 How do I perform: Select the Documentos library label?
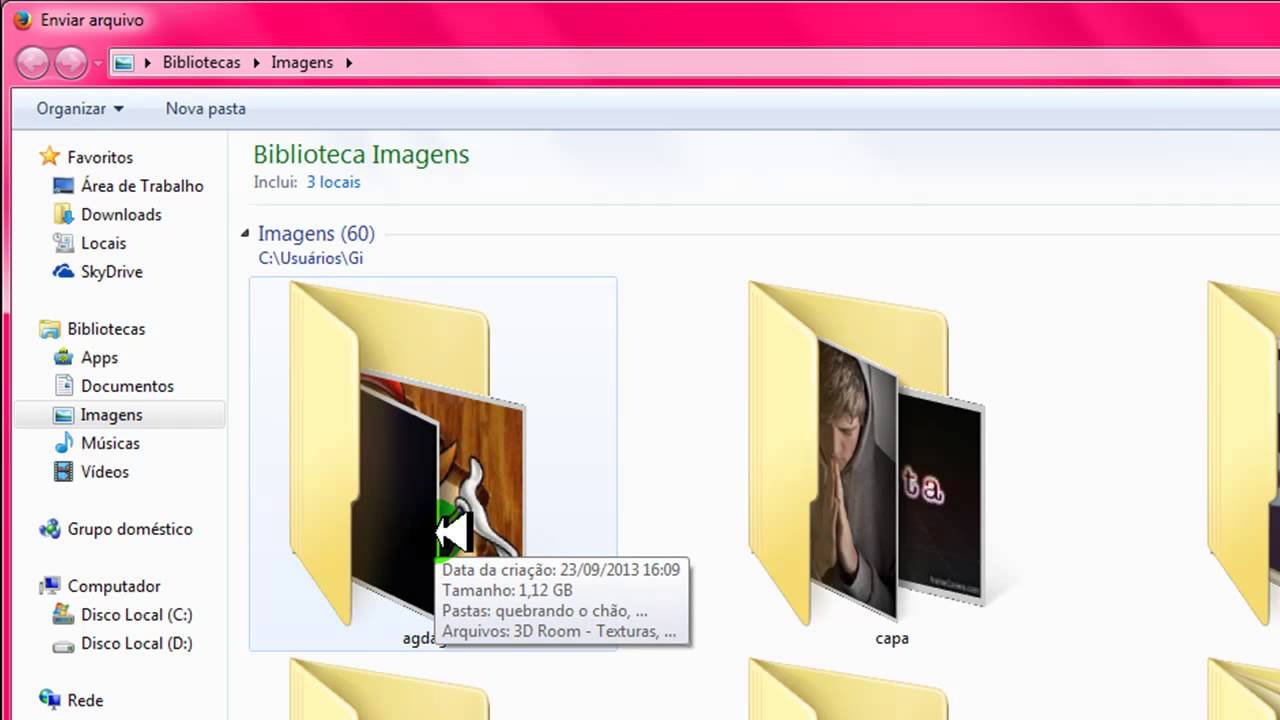[x=128, y=386]
